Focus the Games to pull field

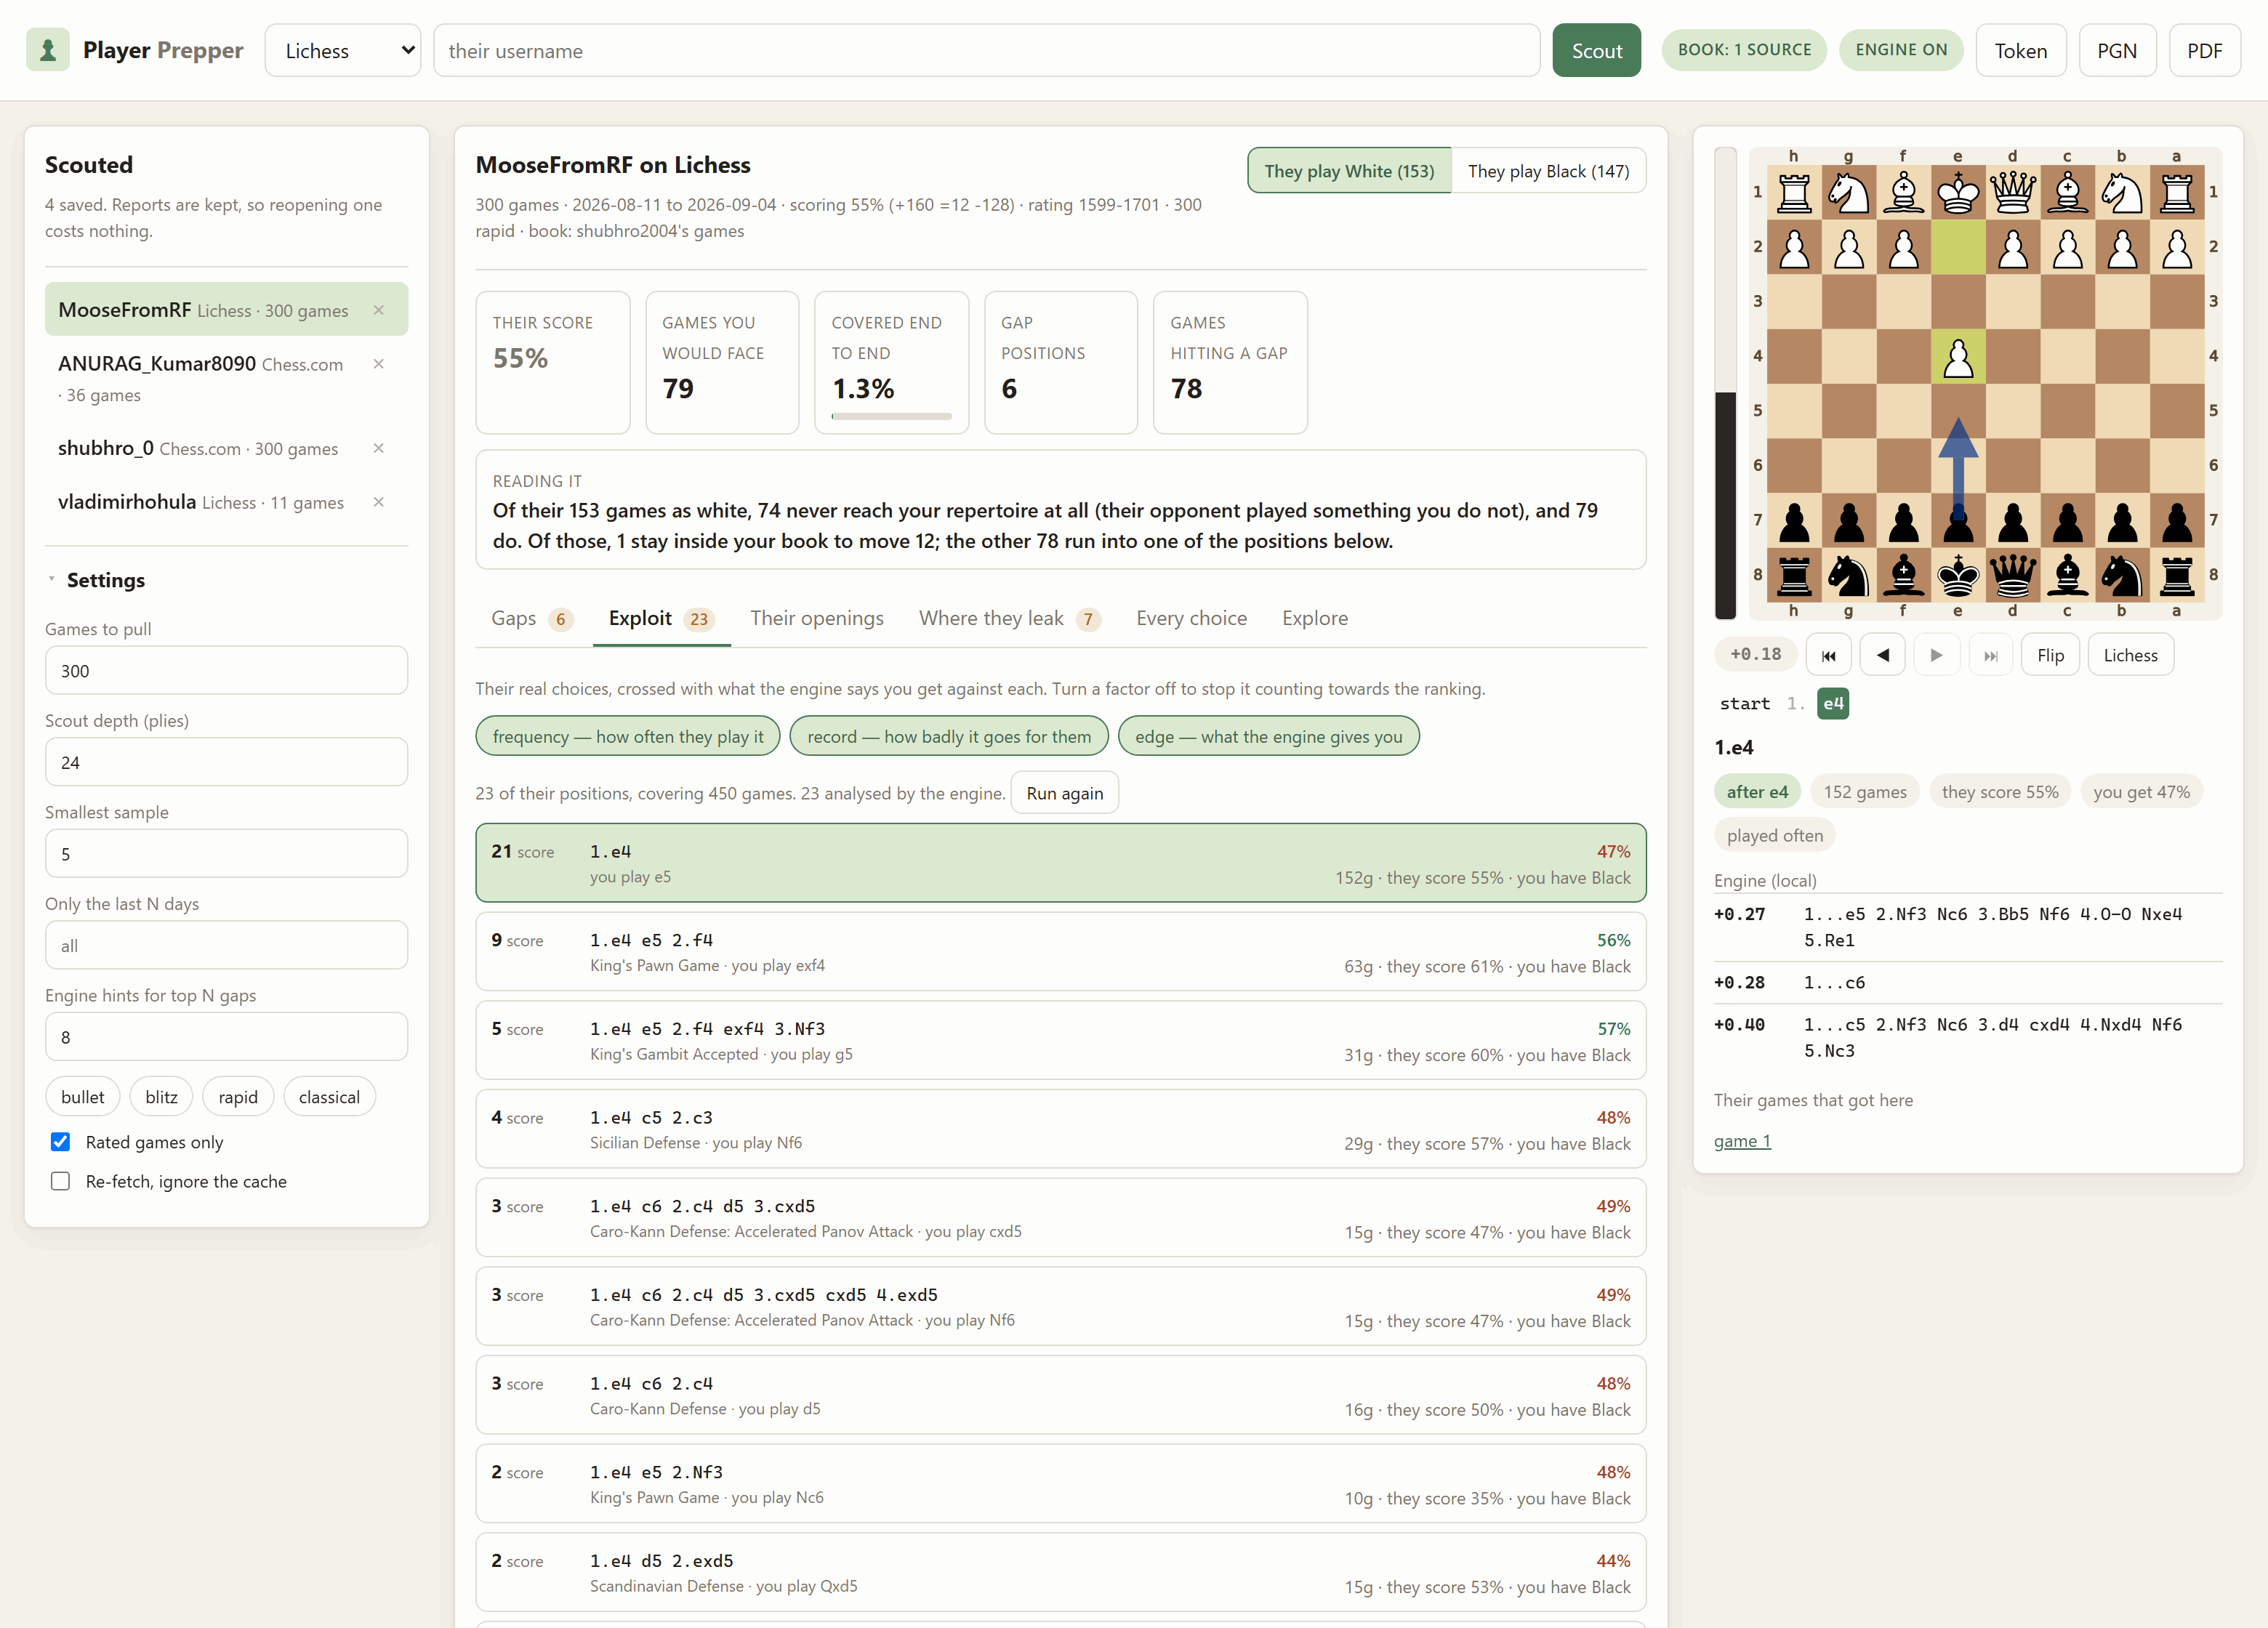click(226, 670)
